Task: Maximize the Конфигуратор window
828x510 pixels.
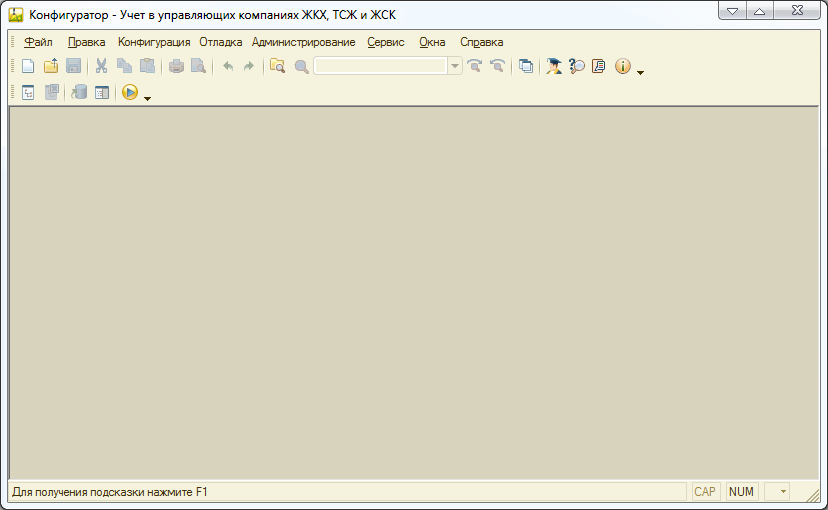Action: click(760, 11)
